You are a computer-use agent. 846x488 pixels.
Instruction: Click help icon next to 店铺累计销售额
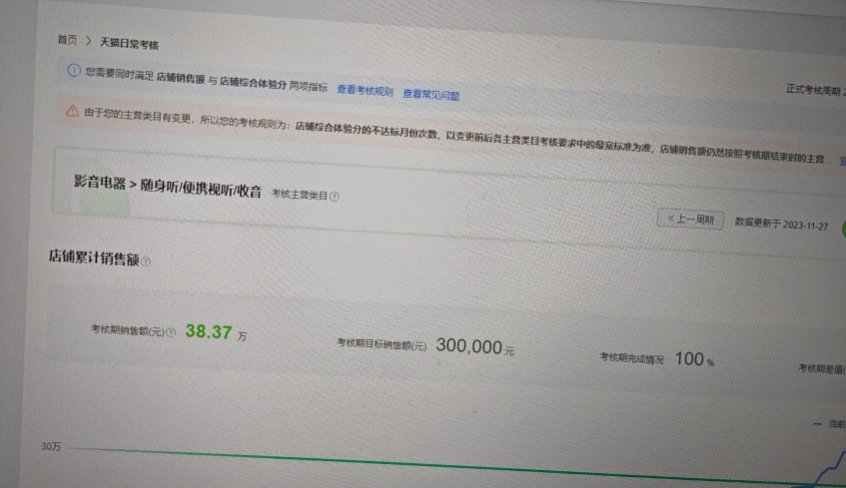click(146, 261)
